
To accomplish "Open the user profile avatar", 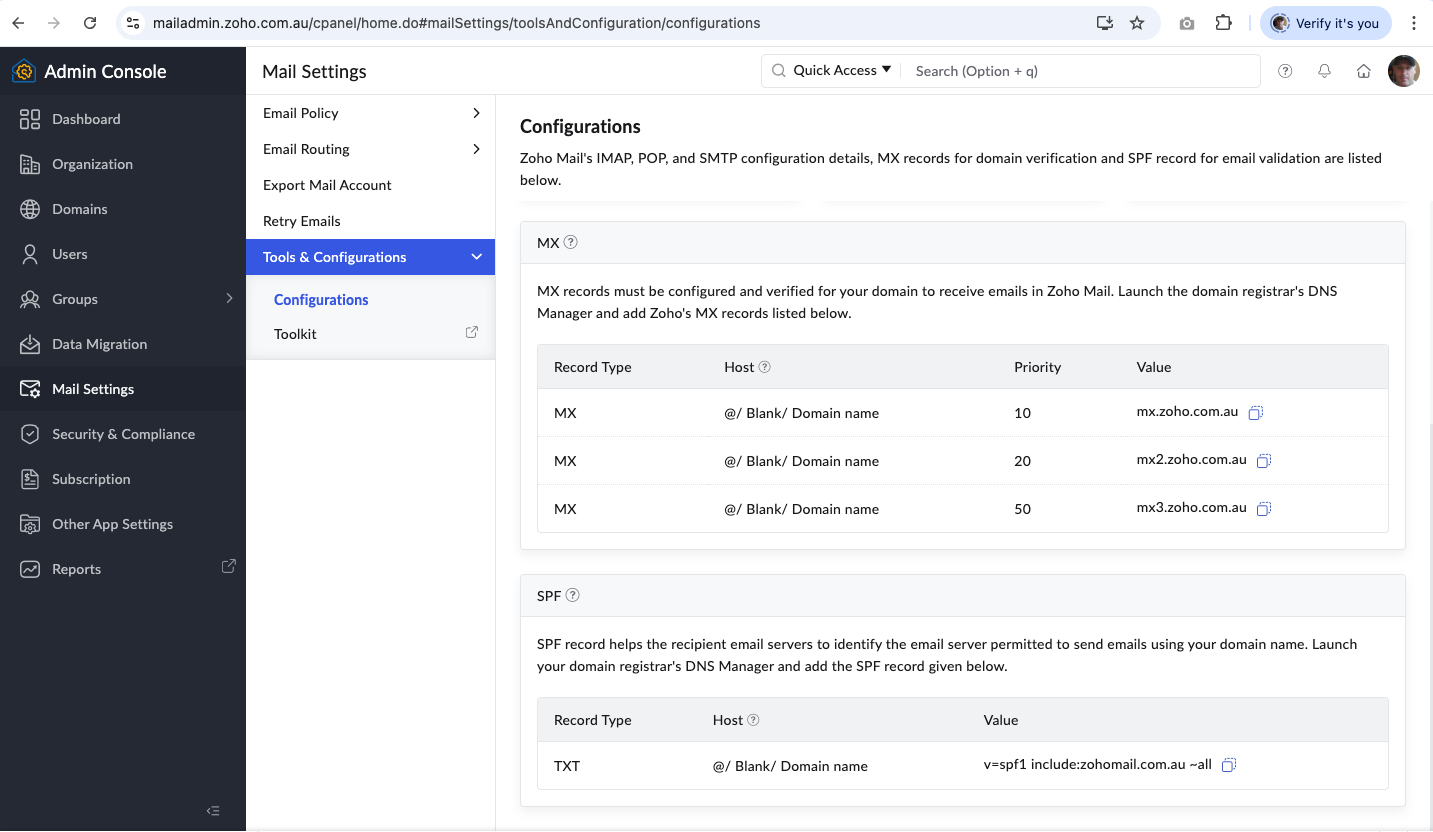I will coord(1403,71).
